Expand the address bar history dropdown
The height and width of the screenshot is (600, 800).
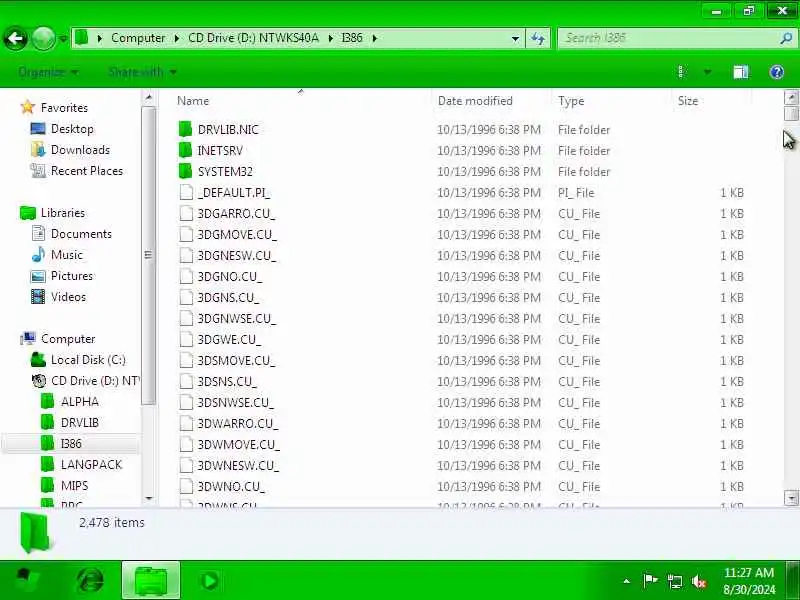[x=515, y=38]
